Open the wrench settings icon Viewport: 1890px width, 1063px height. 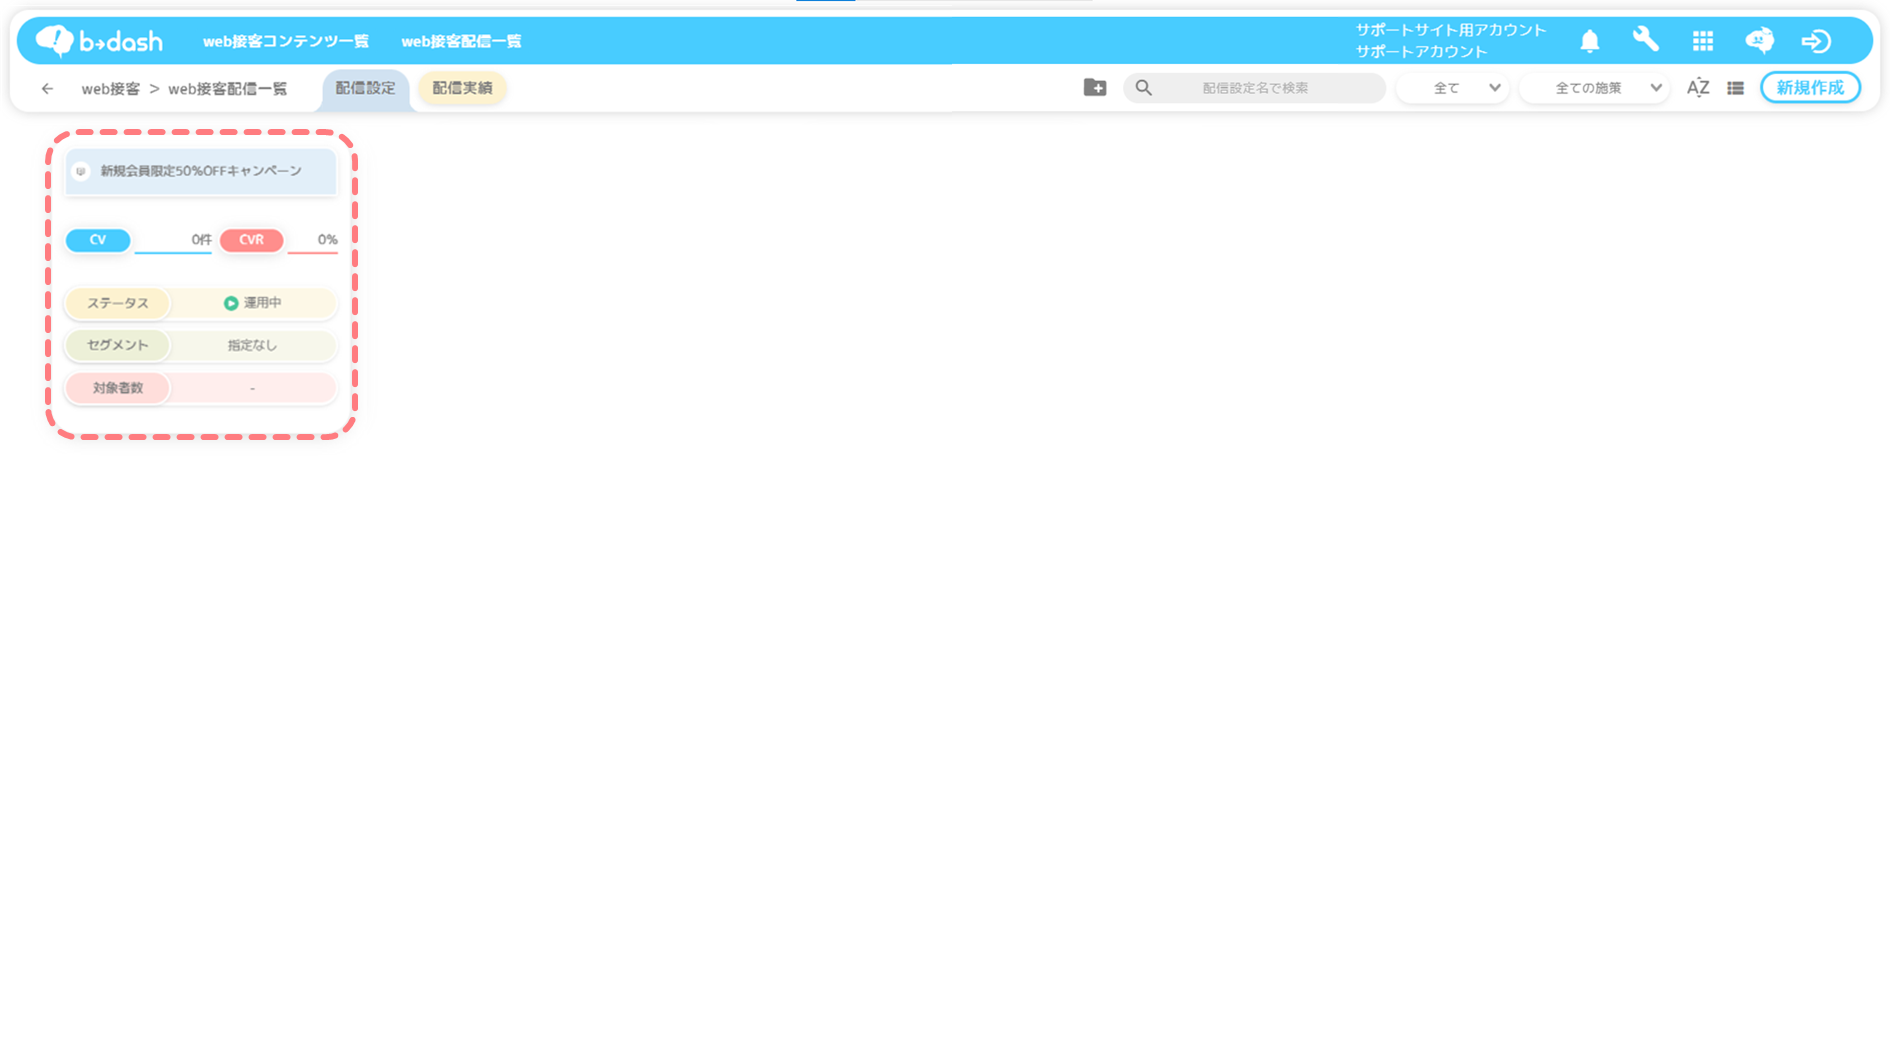1646,40
